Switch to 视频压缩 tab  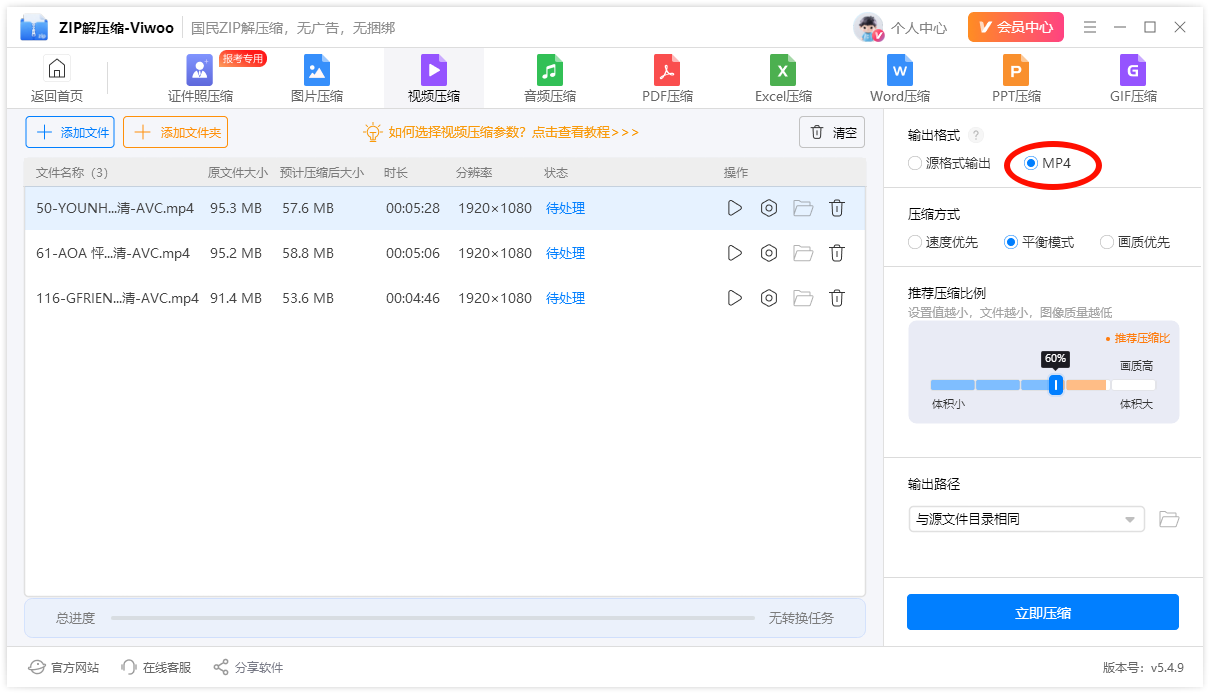tap(434, 79)
